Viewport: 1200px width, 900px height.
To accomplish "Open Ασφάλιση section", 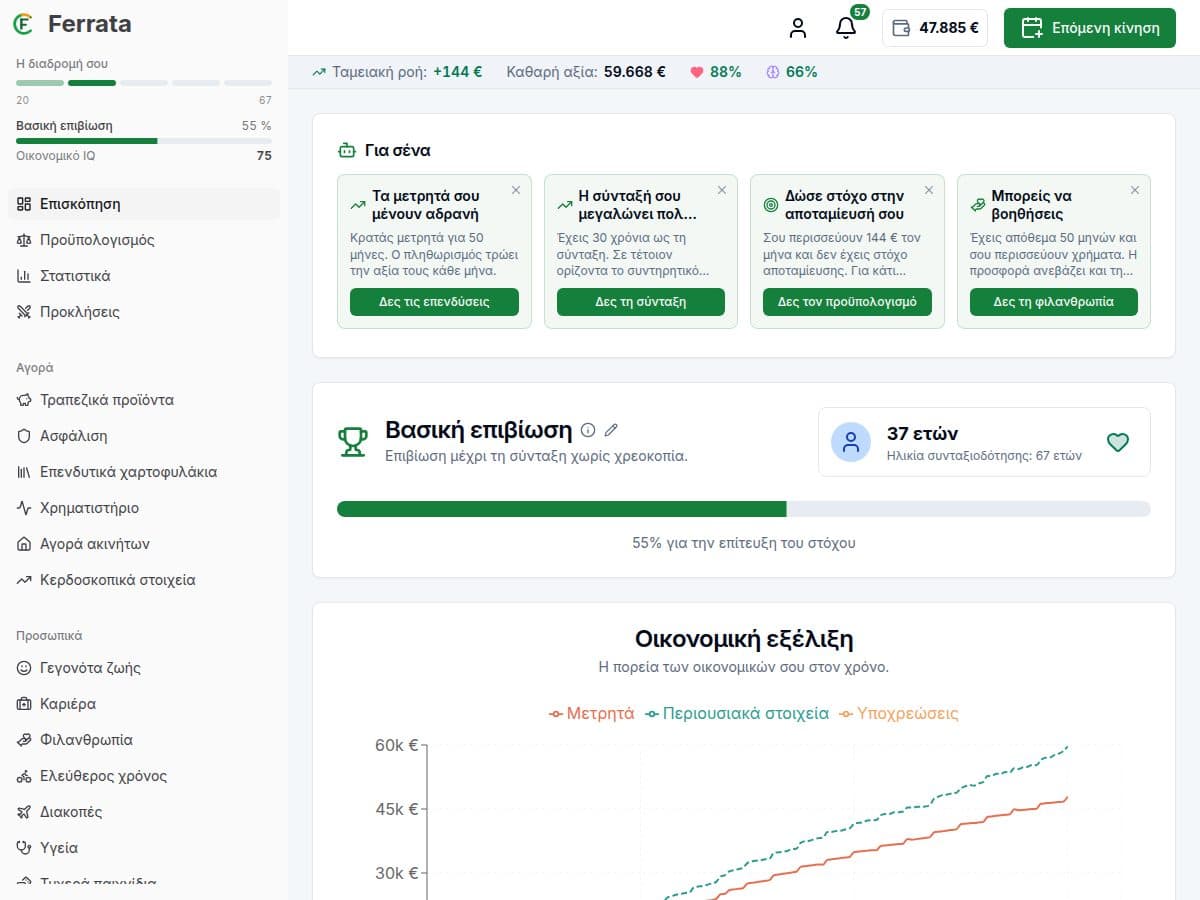I will [144, 436].
